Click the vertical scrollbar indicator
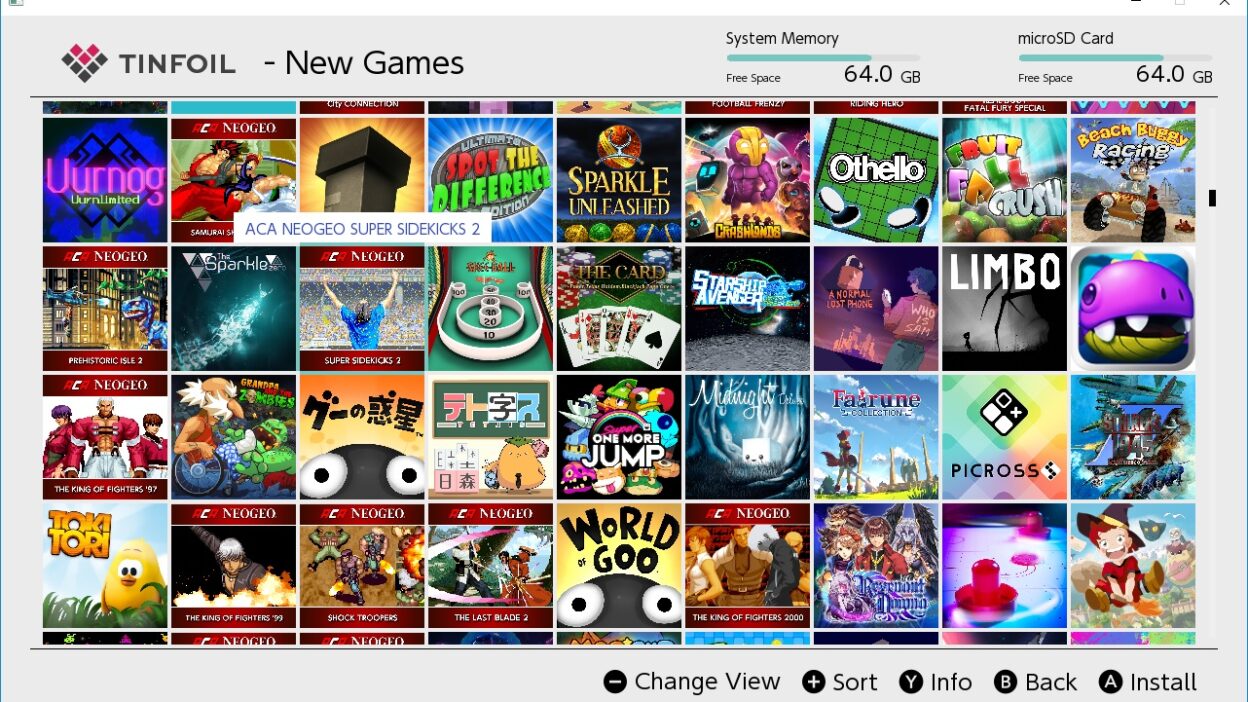 pyautogui.click(x=1212, y=198)
